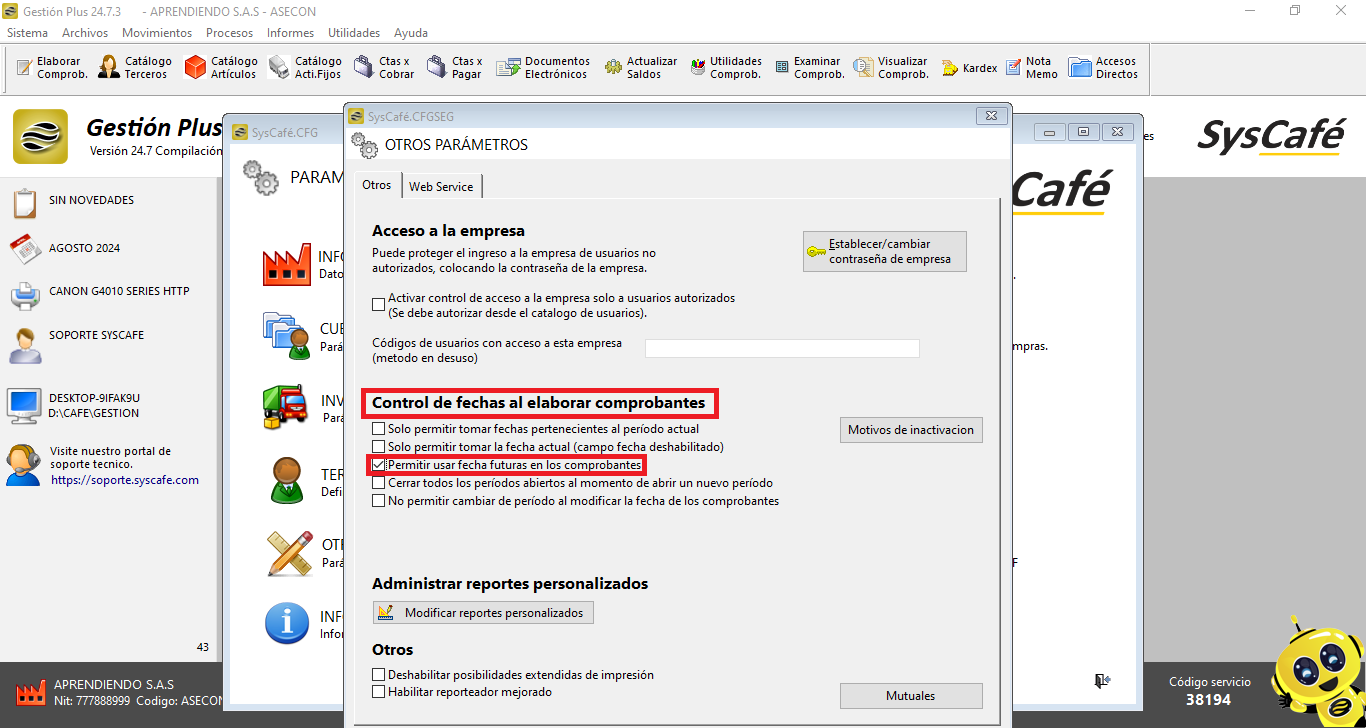Check Habilitar reporteador mejorado
This screenshot has width=1366, height=728.
(378, 691)
